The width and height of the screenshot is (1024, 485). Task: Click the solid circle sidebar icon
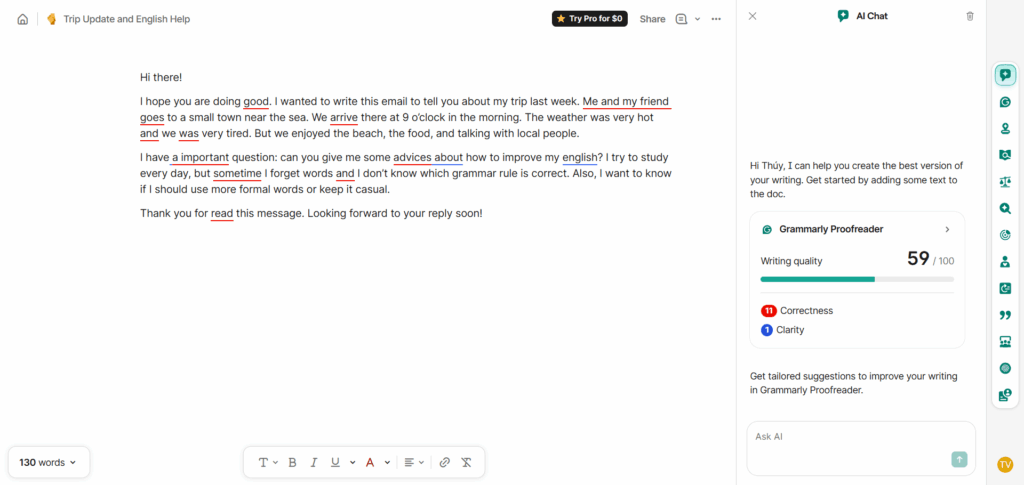(x=1005, y=368)
